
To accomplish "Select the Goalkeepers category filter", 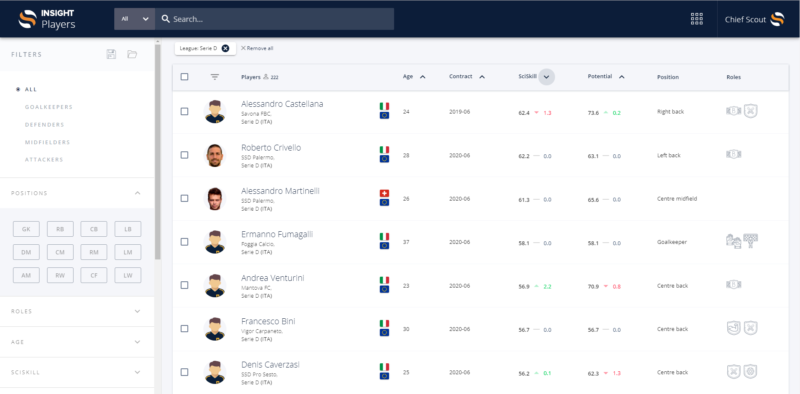I will pyautogui.click(x=48, y=107).
